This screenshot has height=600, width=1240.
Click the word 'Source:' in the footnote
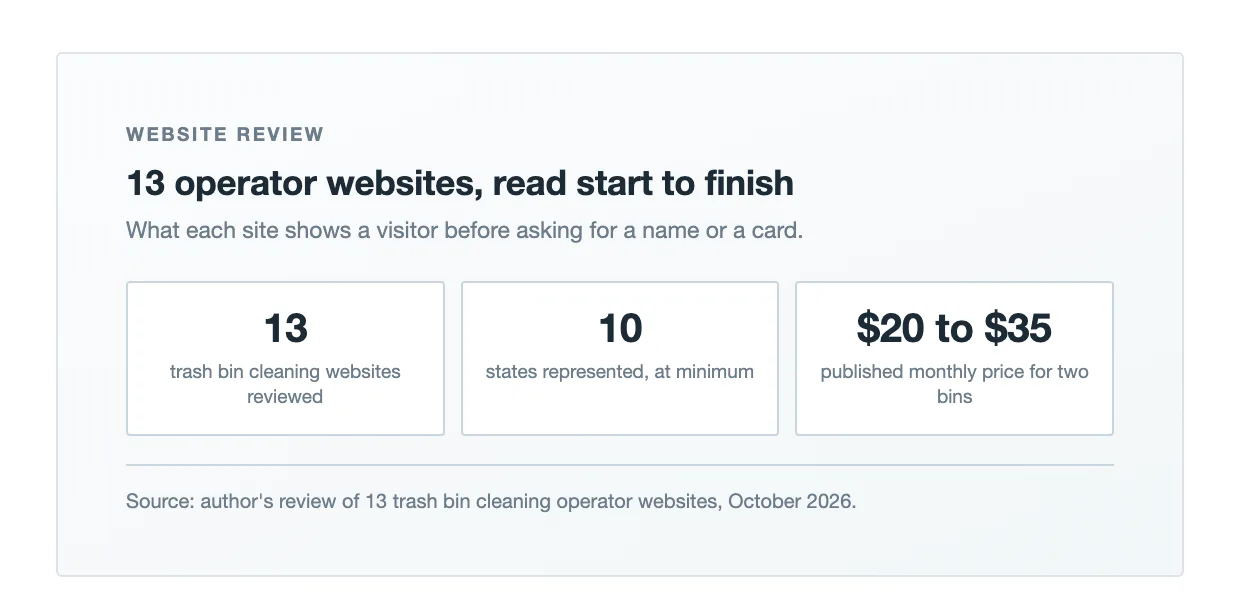point(160,501)
